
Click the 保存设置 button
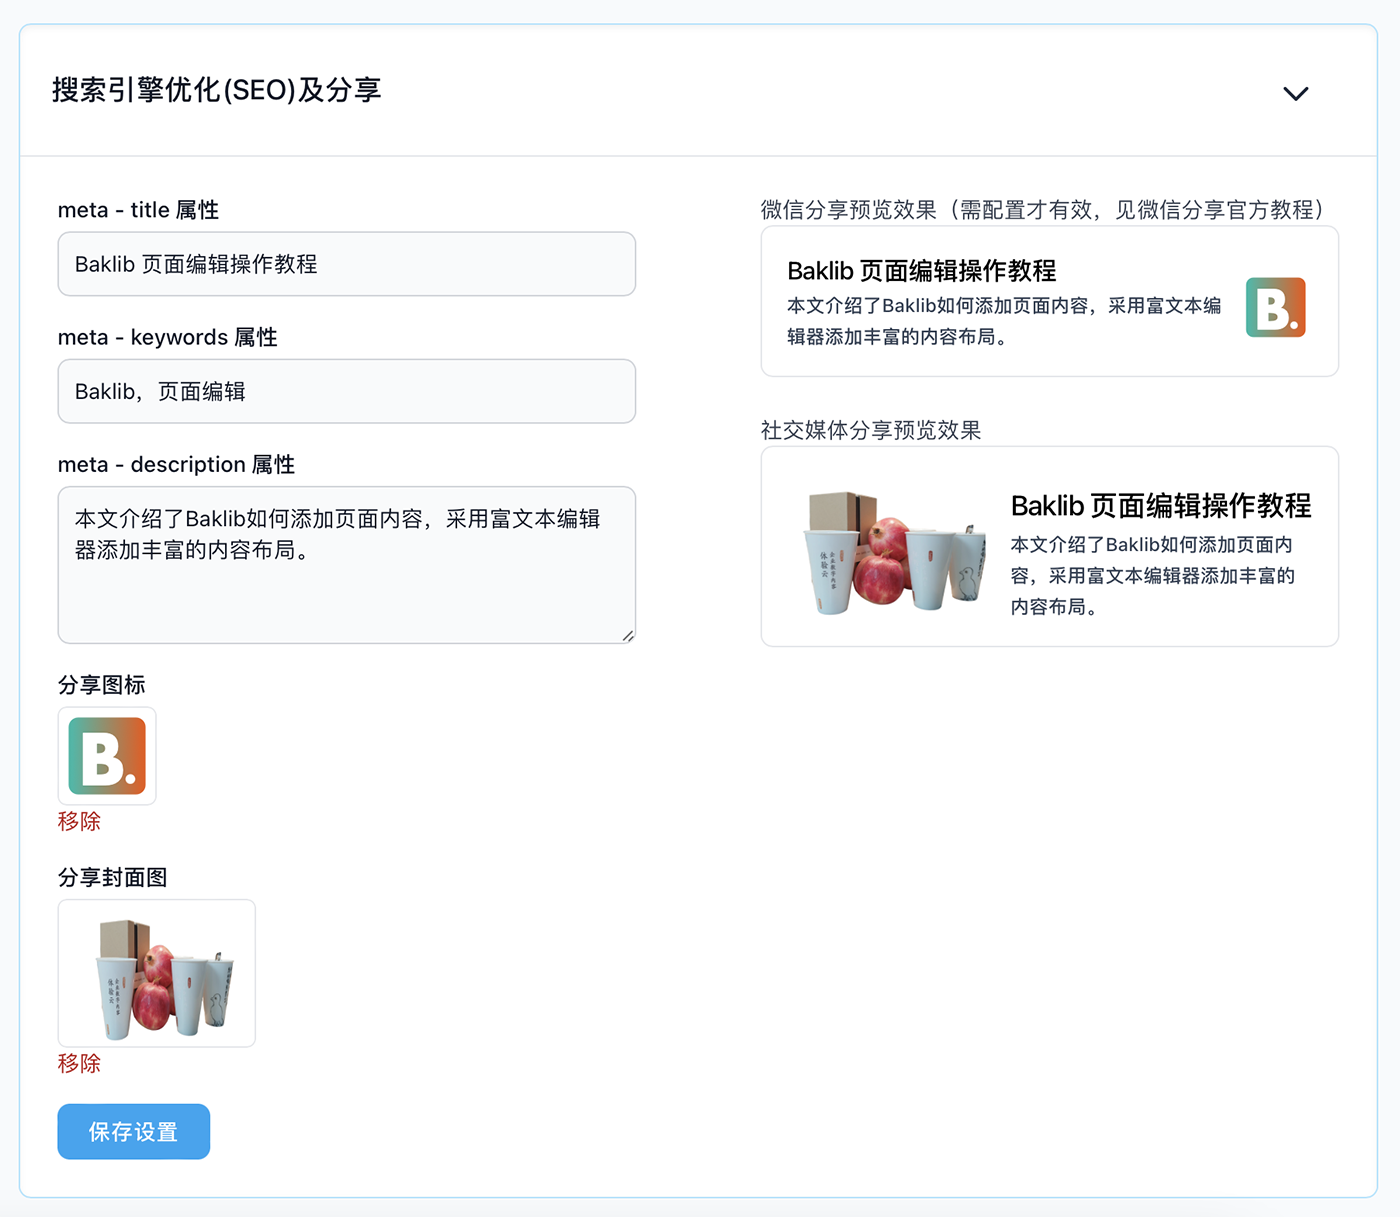133,1131
